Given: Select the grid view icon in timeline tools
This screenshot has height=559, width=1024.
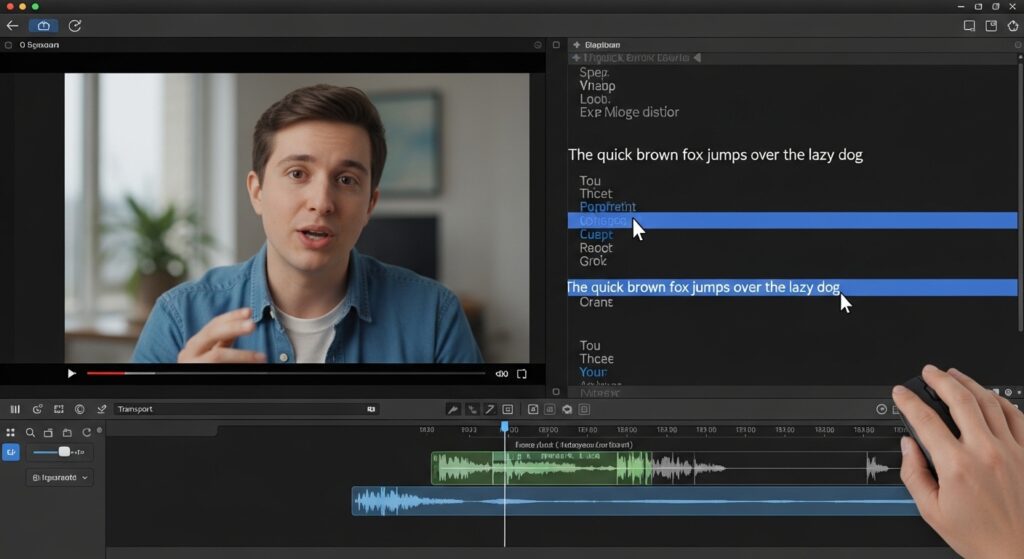Looking at the screenshot, I should pyautogui.click(x=11, y=433).
